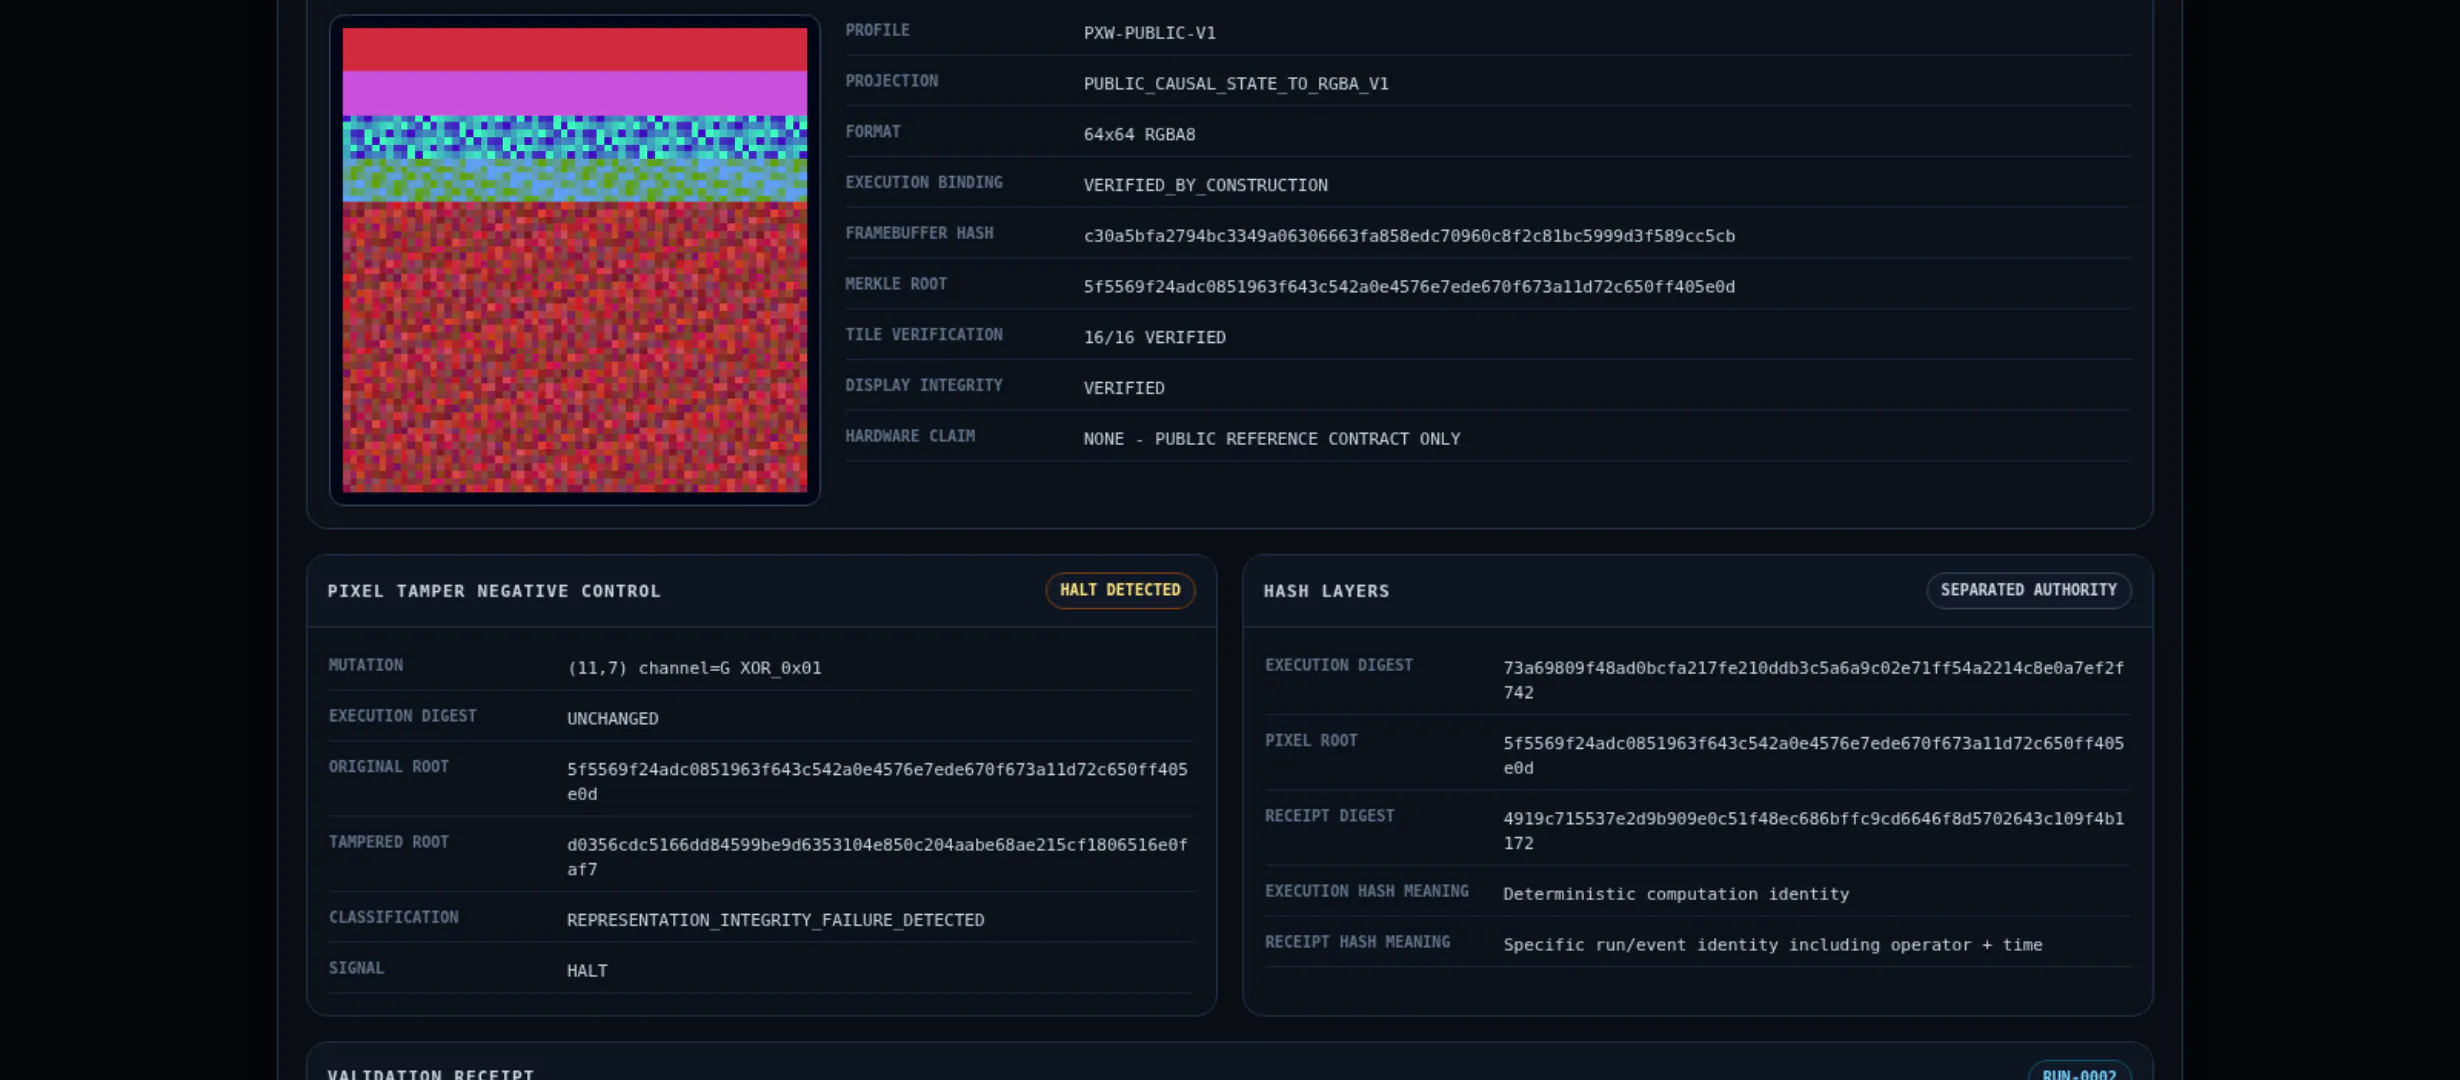Image resolution: width=2460 pixels, height=1080 pixels.
Task: Select VERIFIED_BY_CONSTRUCTION execution binding value
Action: (x=1205, y=186)
